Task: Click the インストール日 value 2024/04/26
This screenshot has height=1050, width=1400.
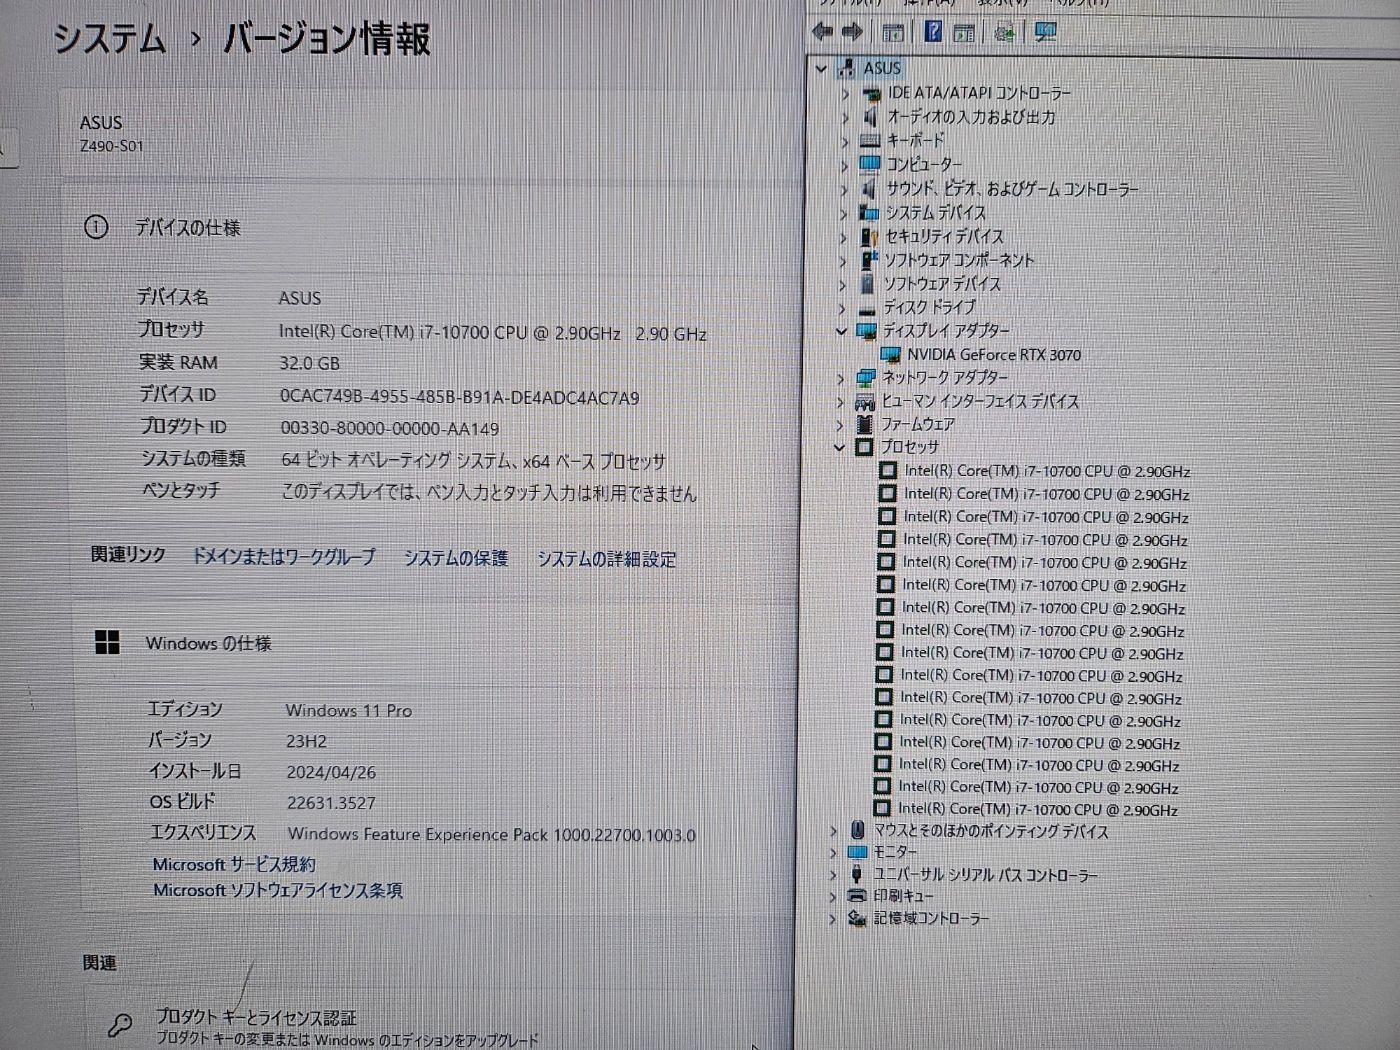Action: pos(331,772)
